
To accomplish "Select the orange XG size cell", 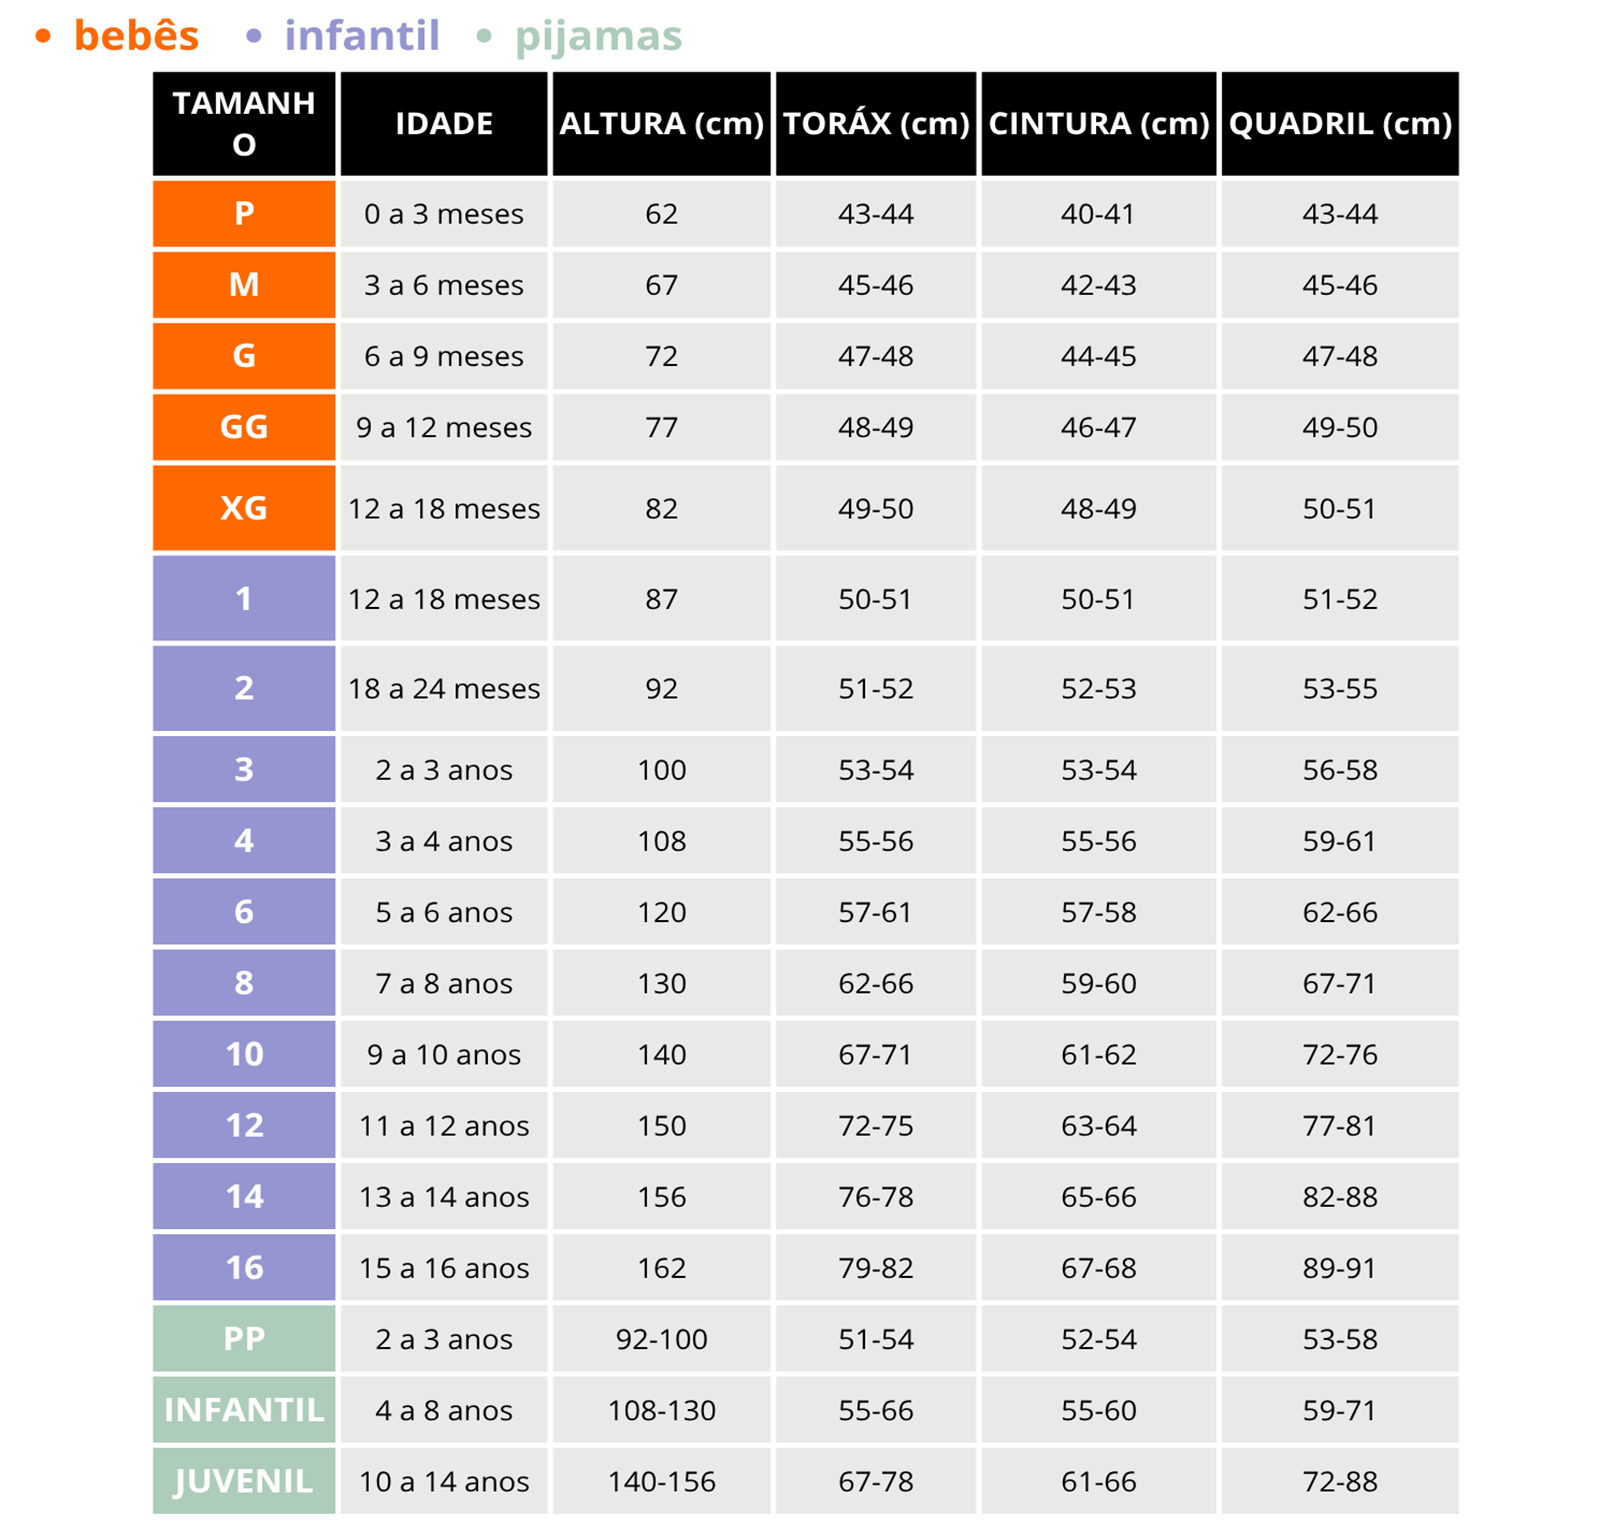I will (244, 508).
